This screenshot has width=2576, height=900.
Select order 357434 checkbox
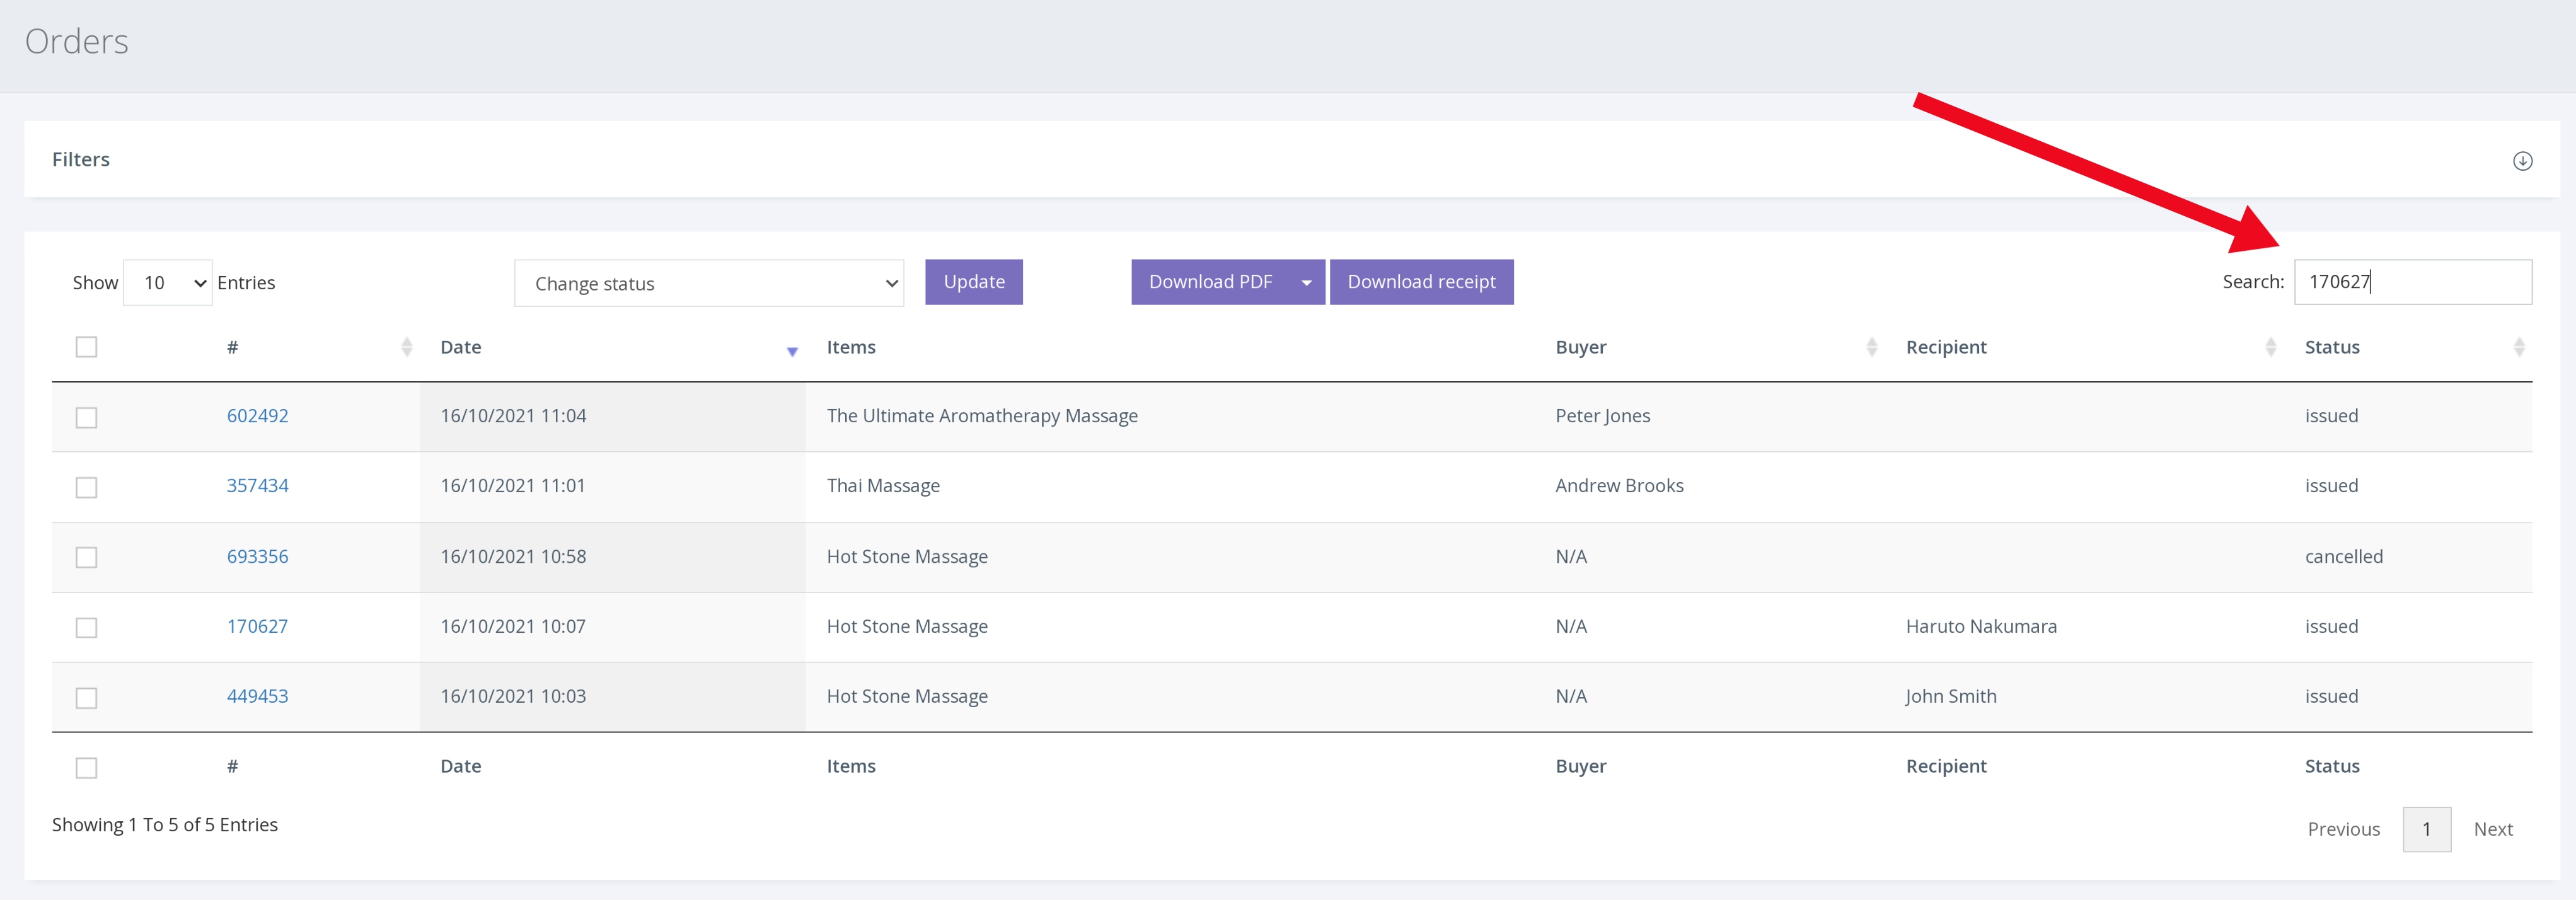pos(87,487)
